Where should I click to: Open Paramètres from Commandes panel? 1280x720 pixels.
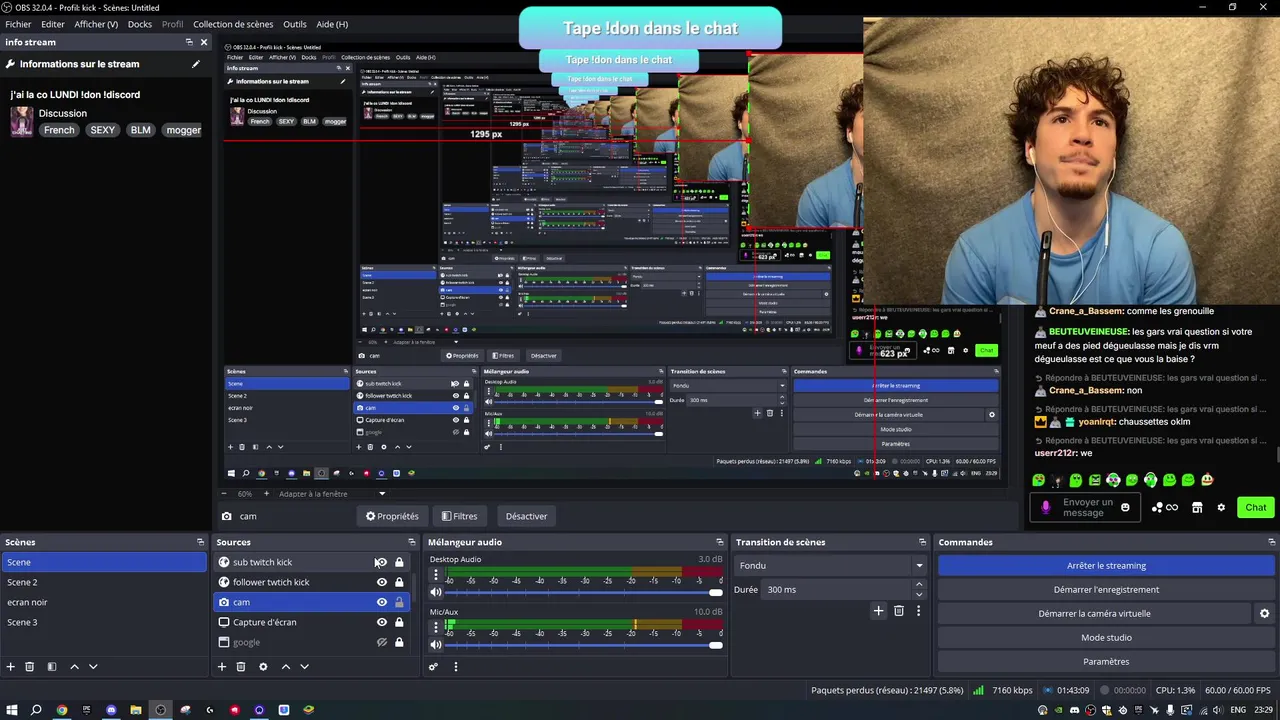click(x=1106, y=661)
